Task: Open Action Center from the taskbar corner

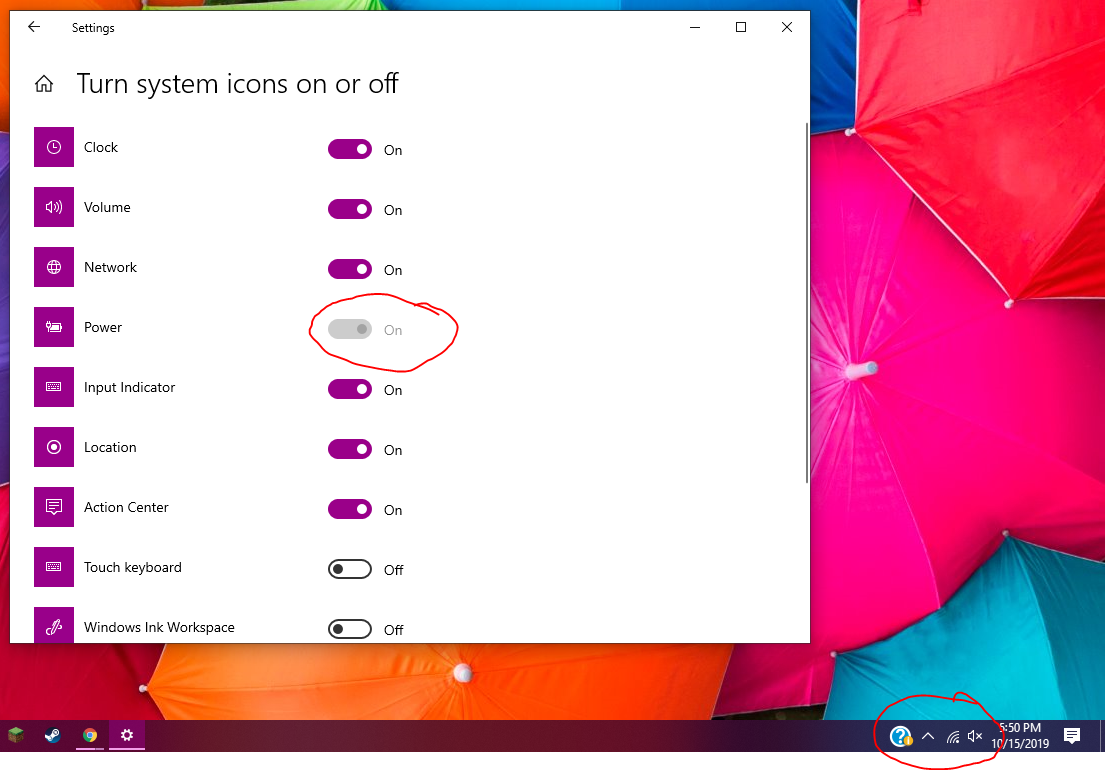Action: tap(1072, 735)
